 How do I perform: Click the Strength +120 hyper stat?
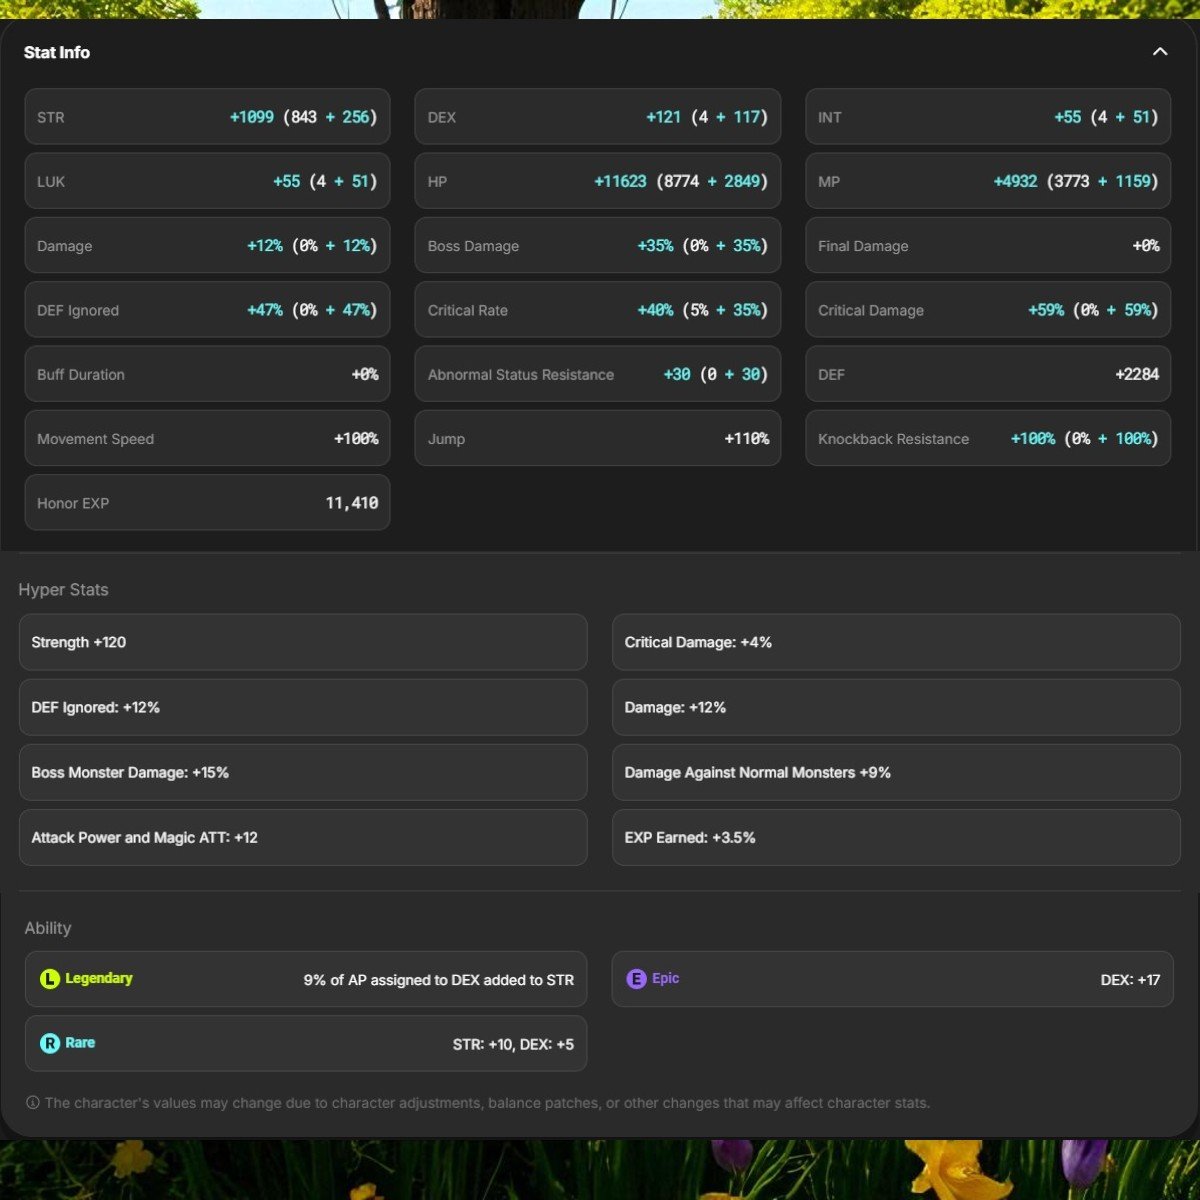pos(302,642)
